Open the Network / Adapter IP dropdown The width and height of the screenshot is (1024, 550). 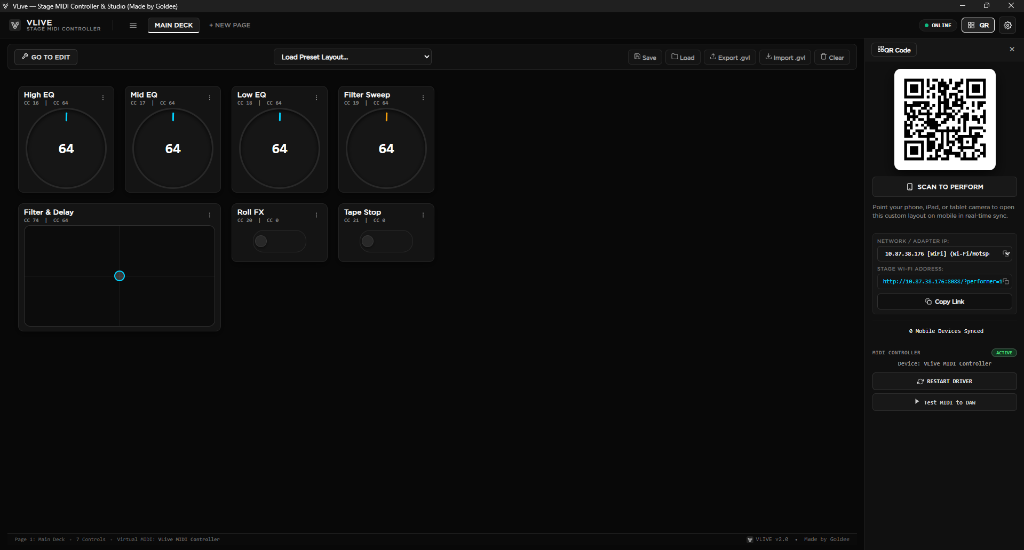click(944, 253)
